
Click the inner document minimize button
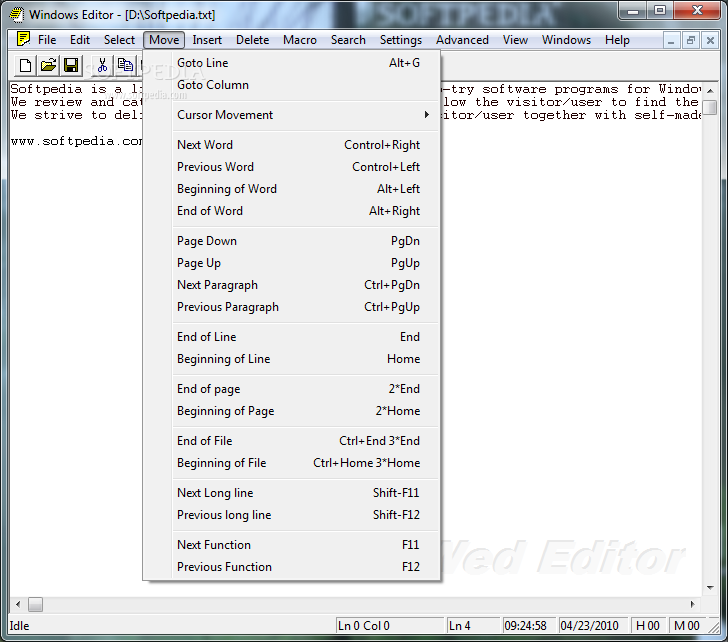(x=671, y=41)
